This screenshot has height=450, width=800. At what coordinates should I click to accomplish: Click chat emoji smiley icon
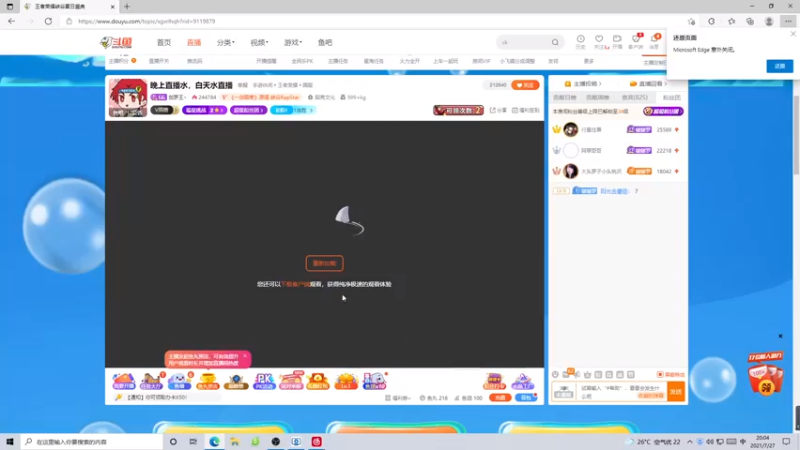point(555,374)
